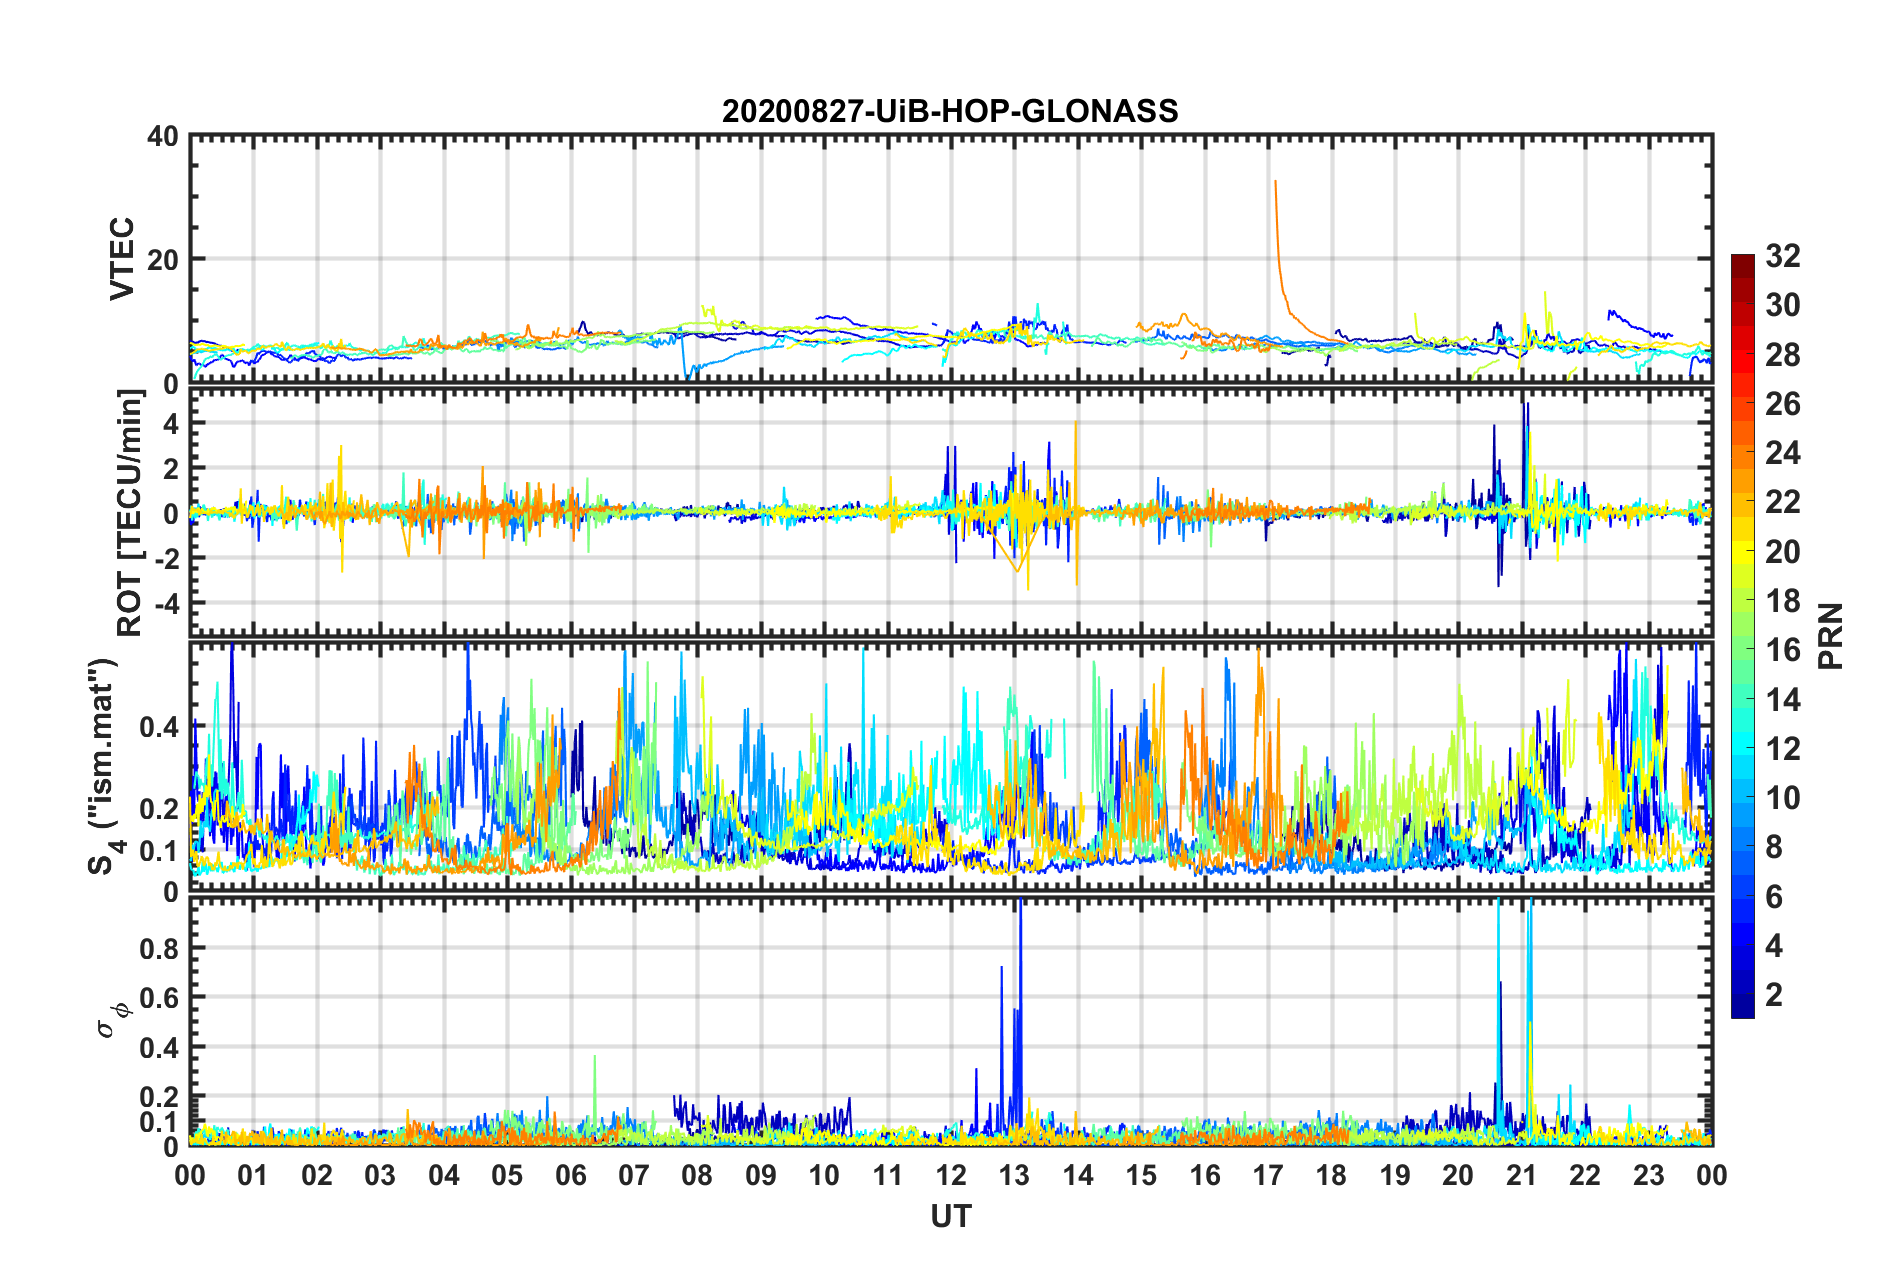Viewport: 1902px width, 1272px height.
Task: Select the S4 ("ism.mat") axis label
Action: tap(105, 767)
